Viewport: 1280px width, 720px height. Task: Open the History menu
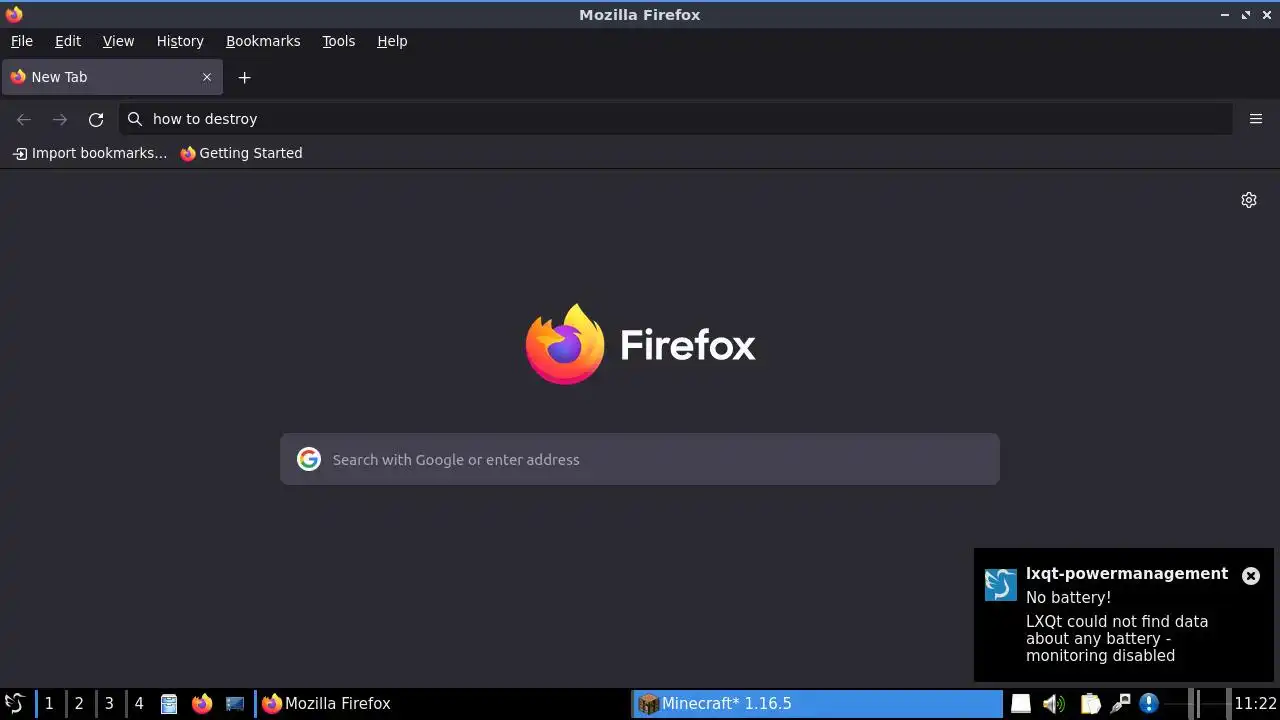tap(180, 41)
